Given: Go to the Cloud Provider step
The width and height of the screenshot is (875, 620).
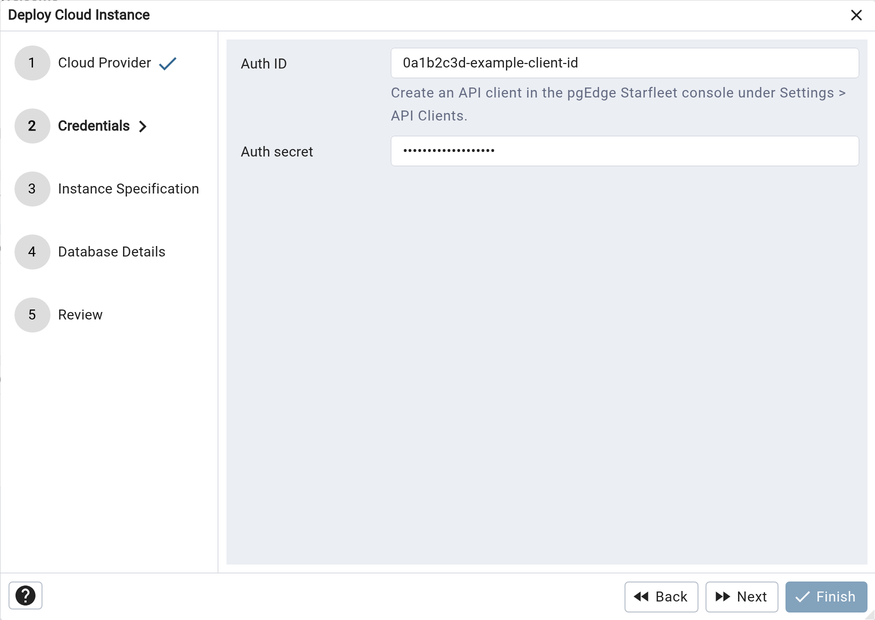Looking at the screenshot, I should click(104, 63).
